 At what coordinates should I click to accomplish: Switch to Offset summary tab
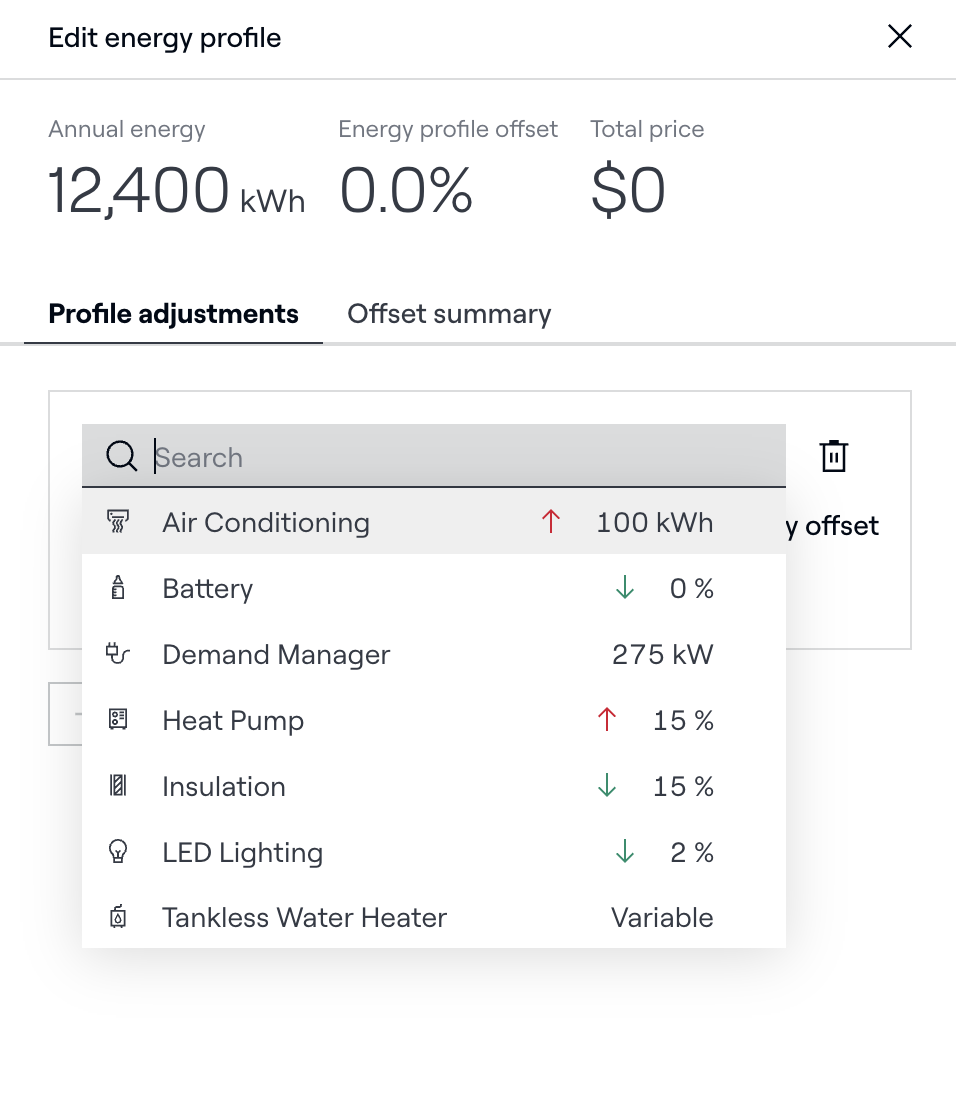click(449, 314)
